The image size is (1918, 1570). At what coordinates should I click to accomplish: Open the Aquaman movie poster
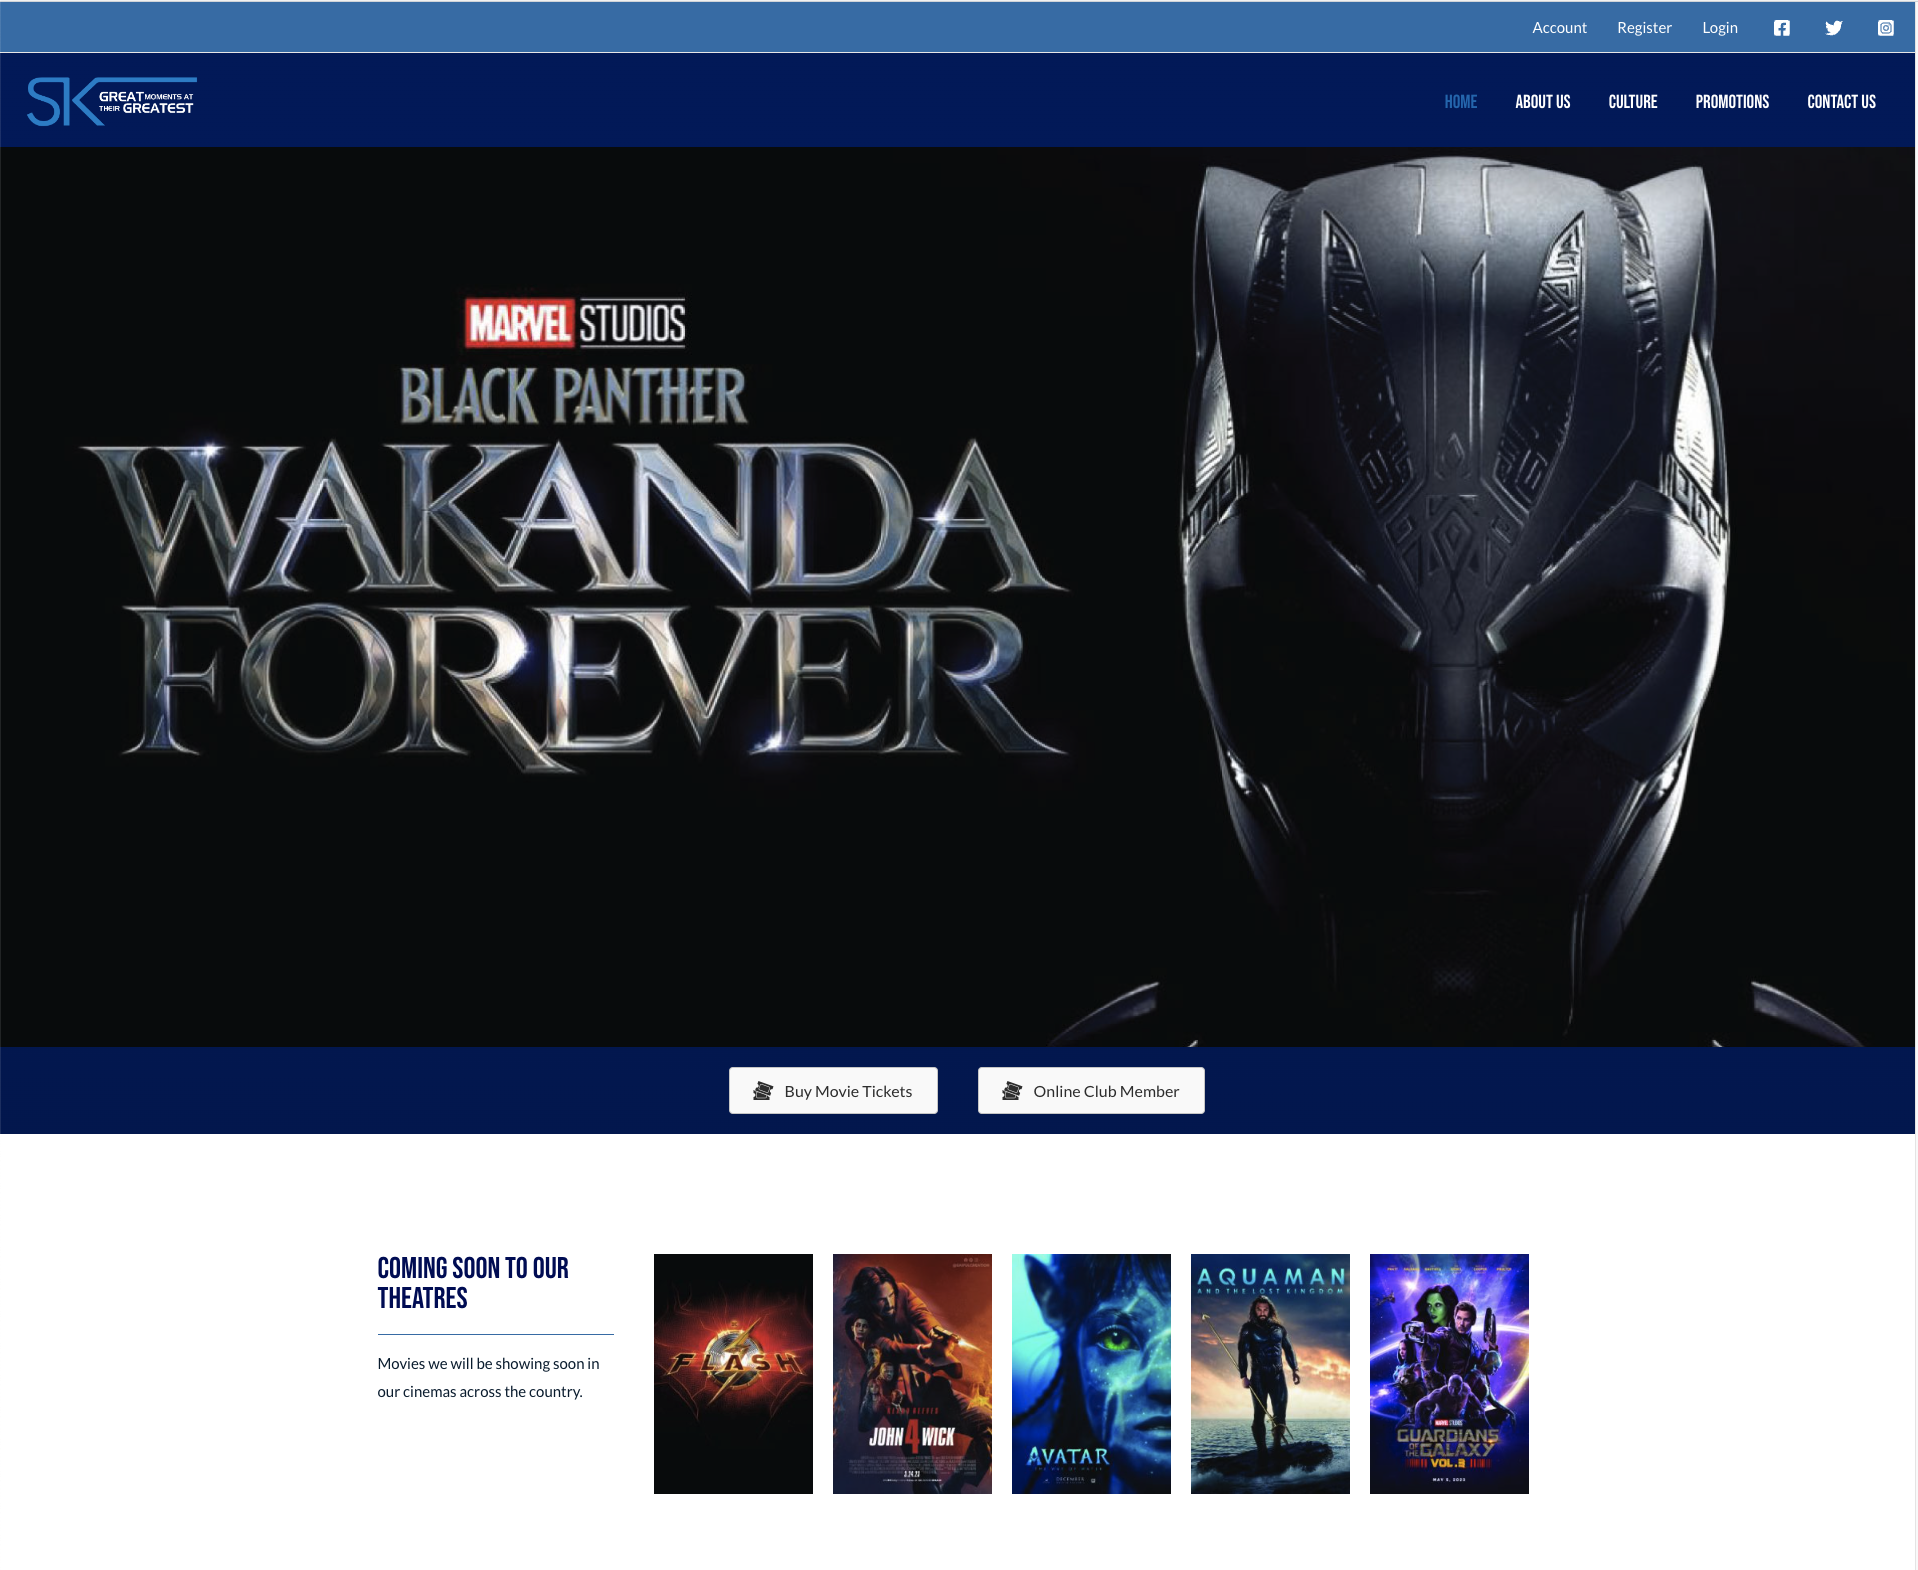click(x=1270, y=1374)
